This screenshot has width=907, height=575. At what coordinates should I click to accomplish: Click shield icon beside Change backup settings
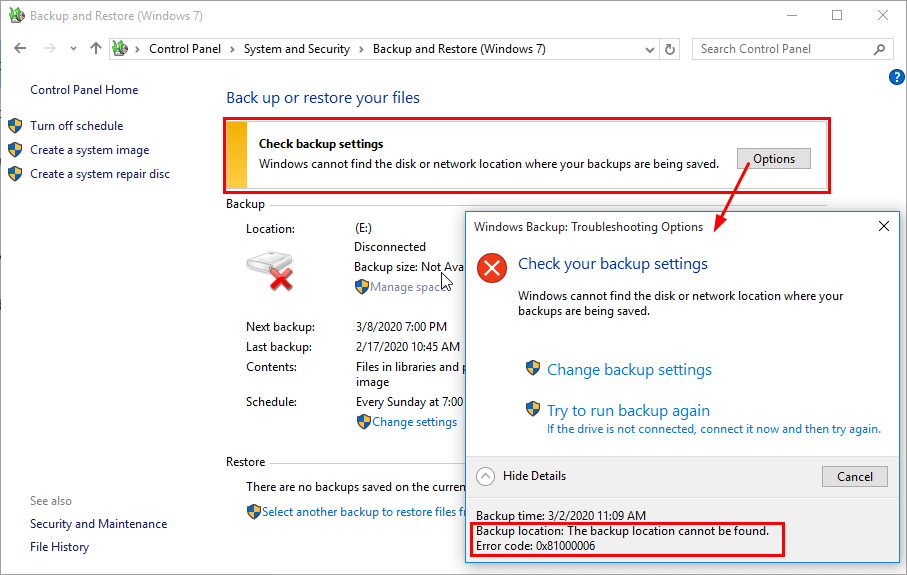tap(533, 368)
